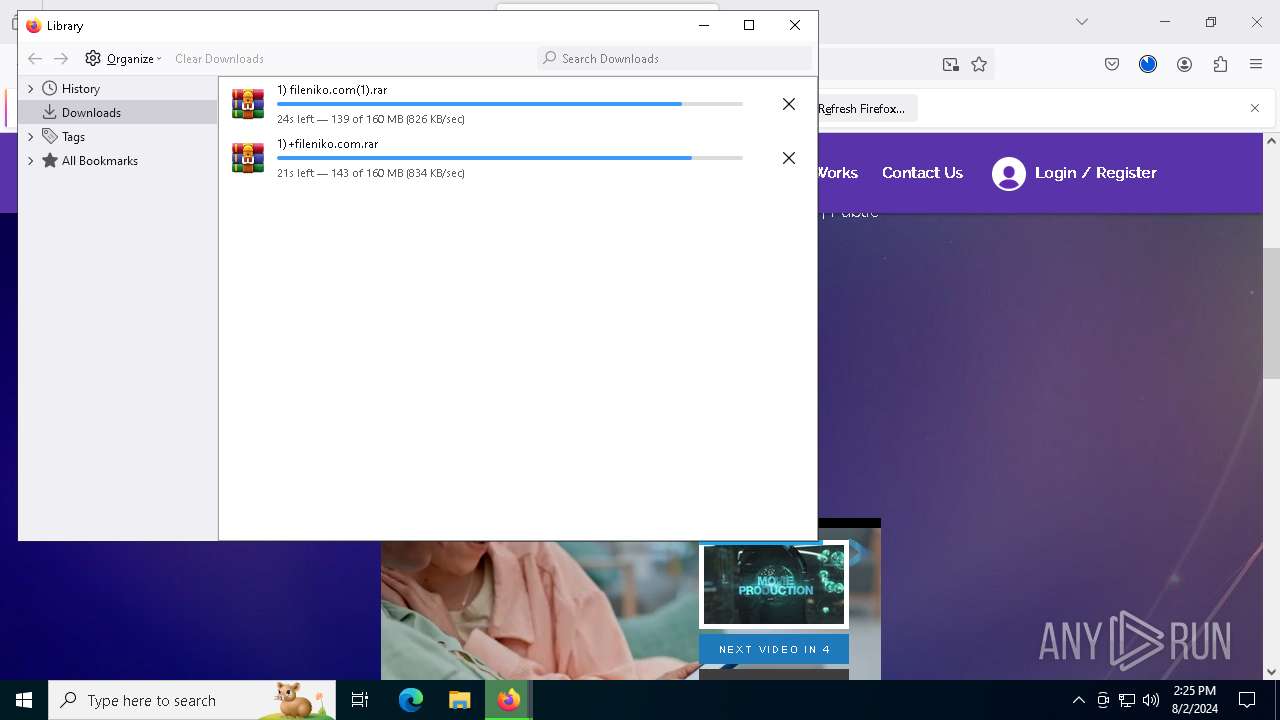
Task: Click the fileniko.com(1).rar archive icon
Action: [248, 104]
